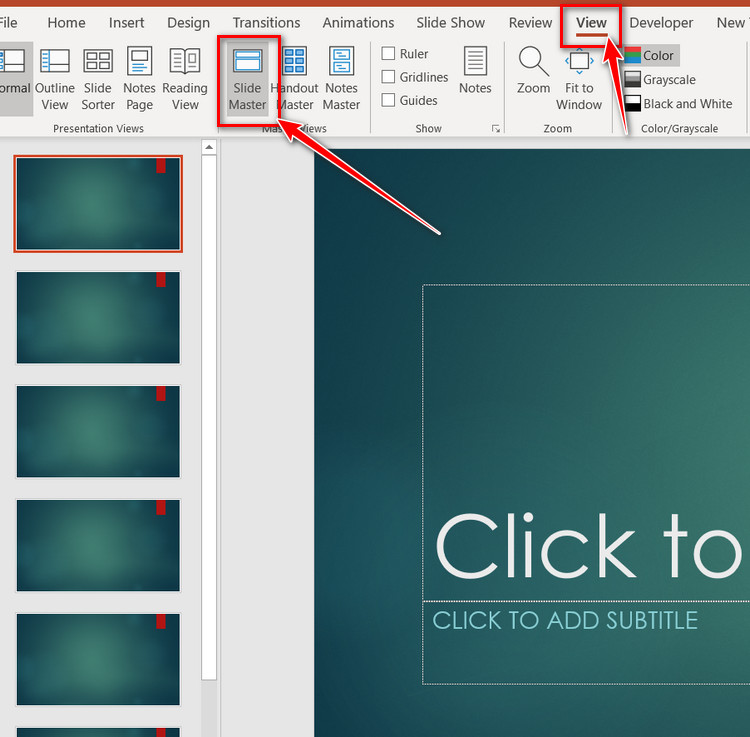The image size is (750, 737).
Task: Select Normal view
Action: (x=14, y=79)
